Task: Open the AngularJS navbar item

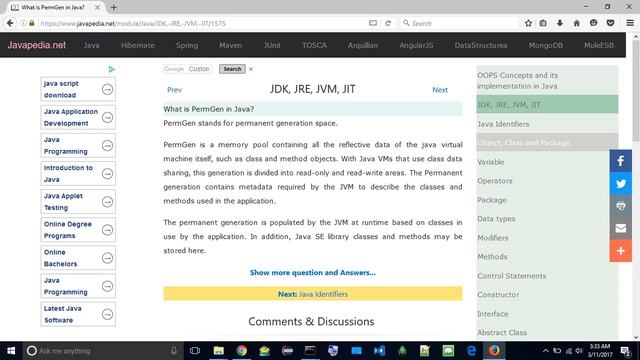Action: (416, 45)
